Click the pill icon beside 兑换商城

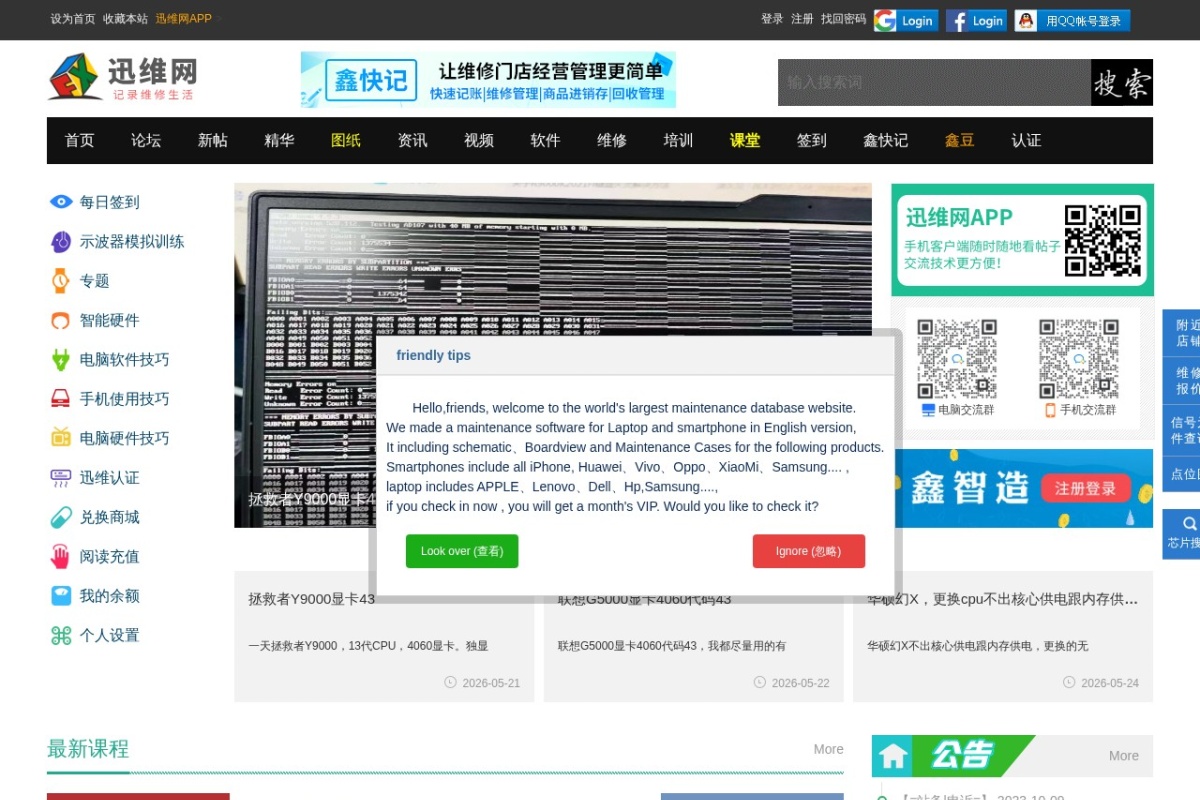(61, 517)
